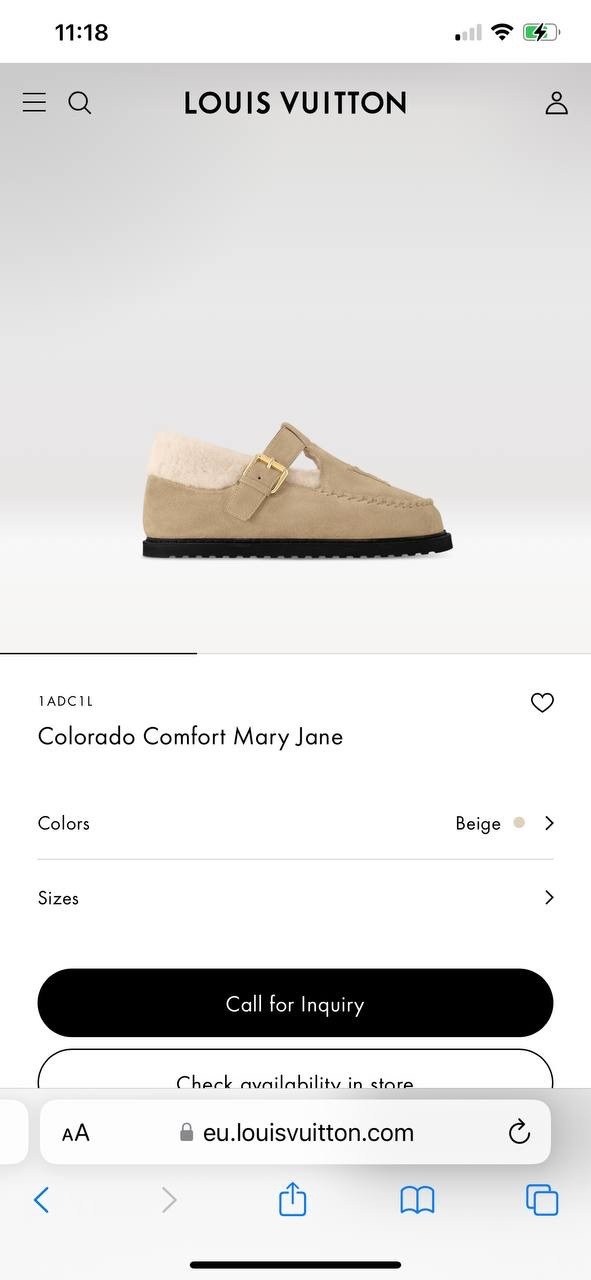Open the account profile icon
The height and width of the screenshot is (1280, 591).
pos(557,102)
